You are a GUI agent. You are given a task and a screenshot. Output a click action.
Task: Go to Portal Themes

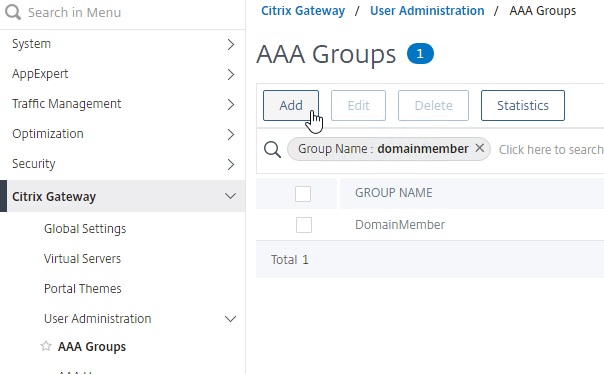coord(83,289)
